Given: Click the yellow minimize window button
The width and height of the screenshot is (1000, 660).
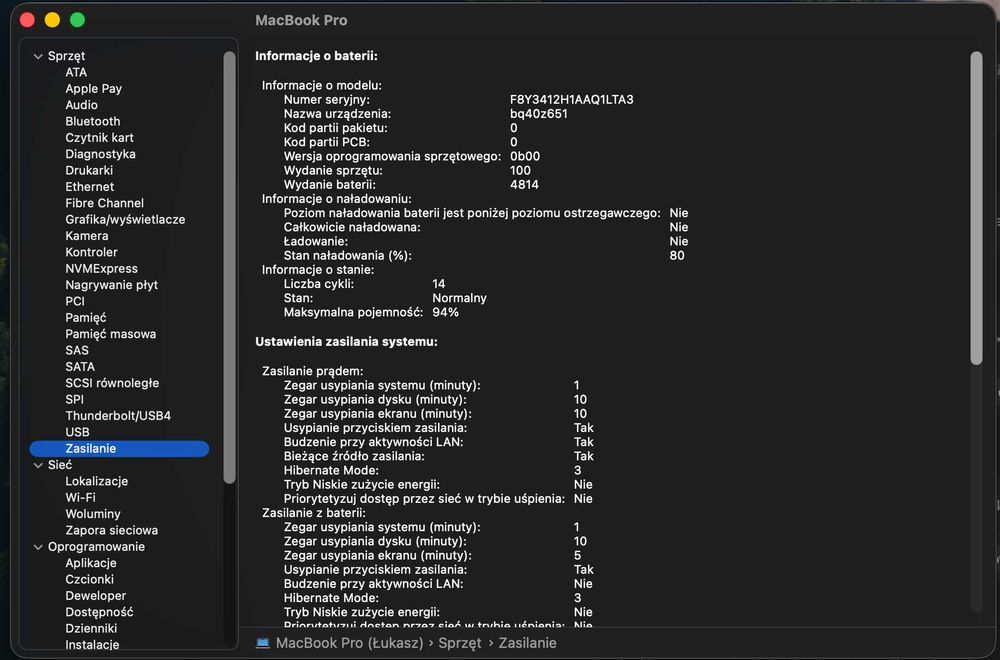Looking at the screenshot, I should tap(52, 20).
